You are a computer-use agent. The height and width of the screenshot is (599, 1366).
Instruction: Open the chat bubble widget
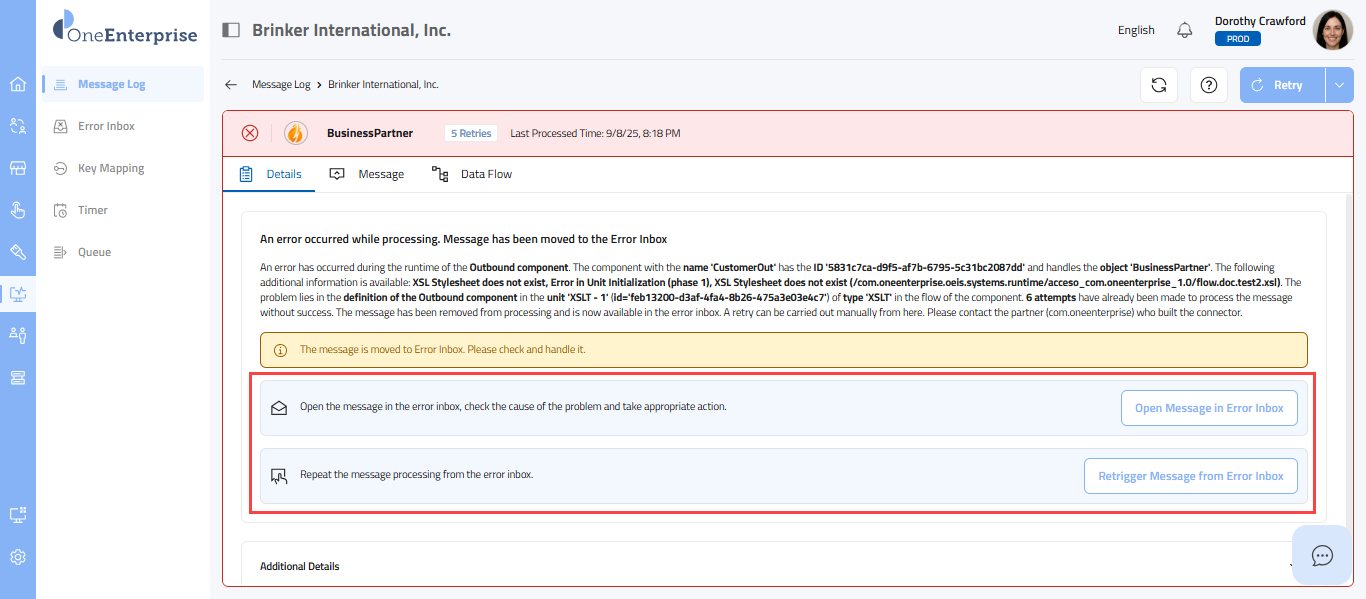coord(1322,555)
